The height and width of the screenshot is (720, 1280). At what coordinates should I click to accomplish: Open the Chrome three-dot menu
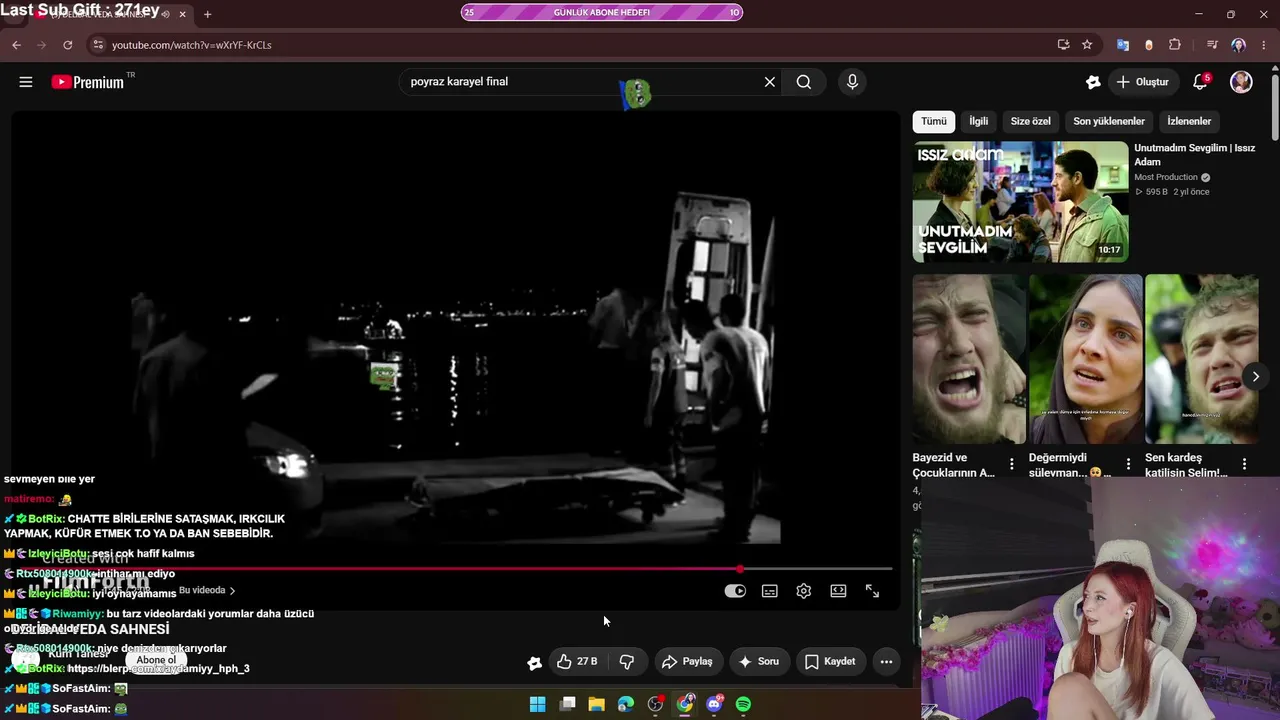click(1264, 45)
